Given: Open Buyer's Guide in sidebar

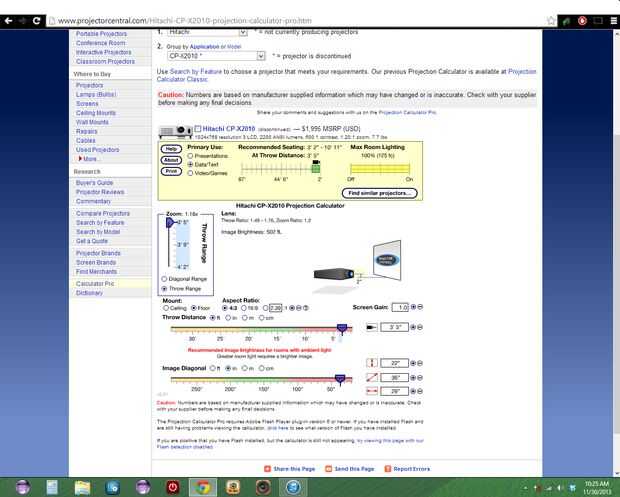Looking at the screenshot, I should pos(95,183).
